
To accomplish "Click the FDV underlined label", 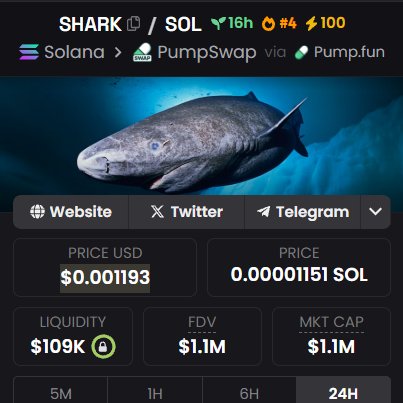I will coord(202,323).
